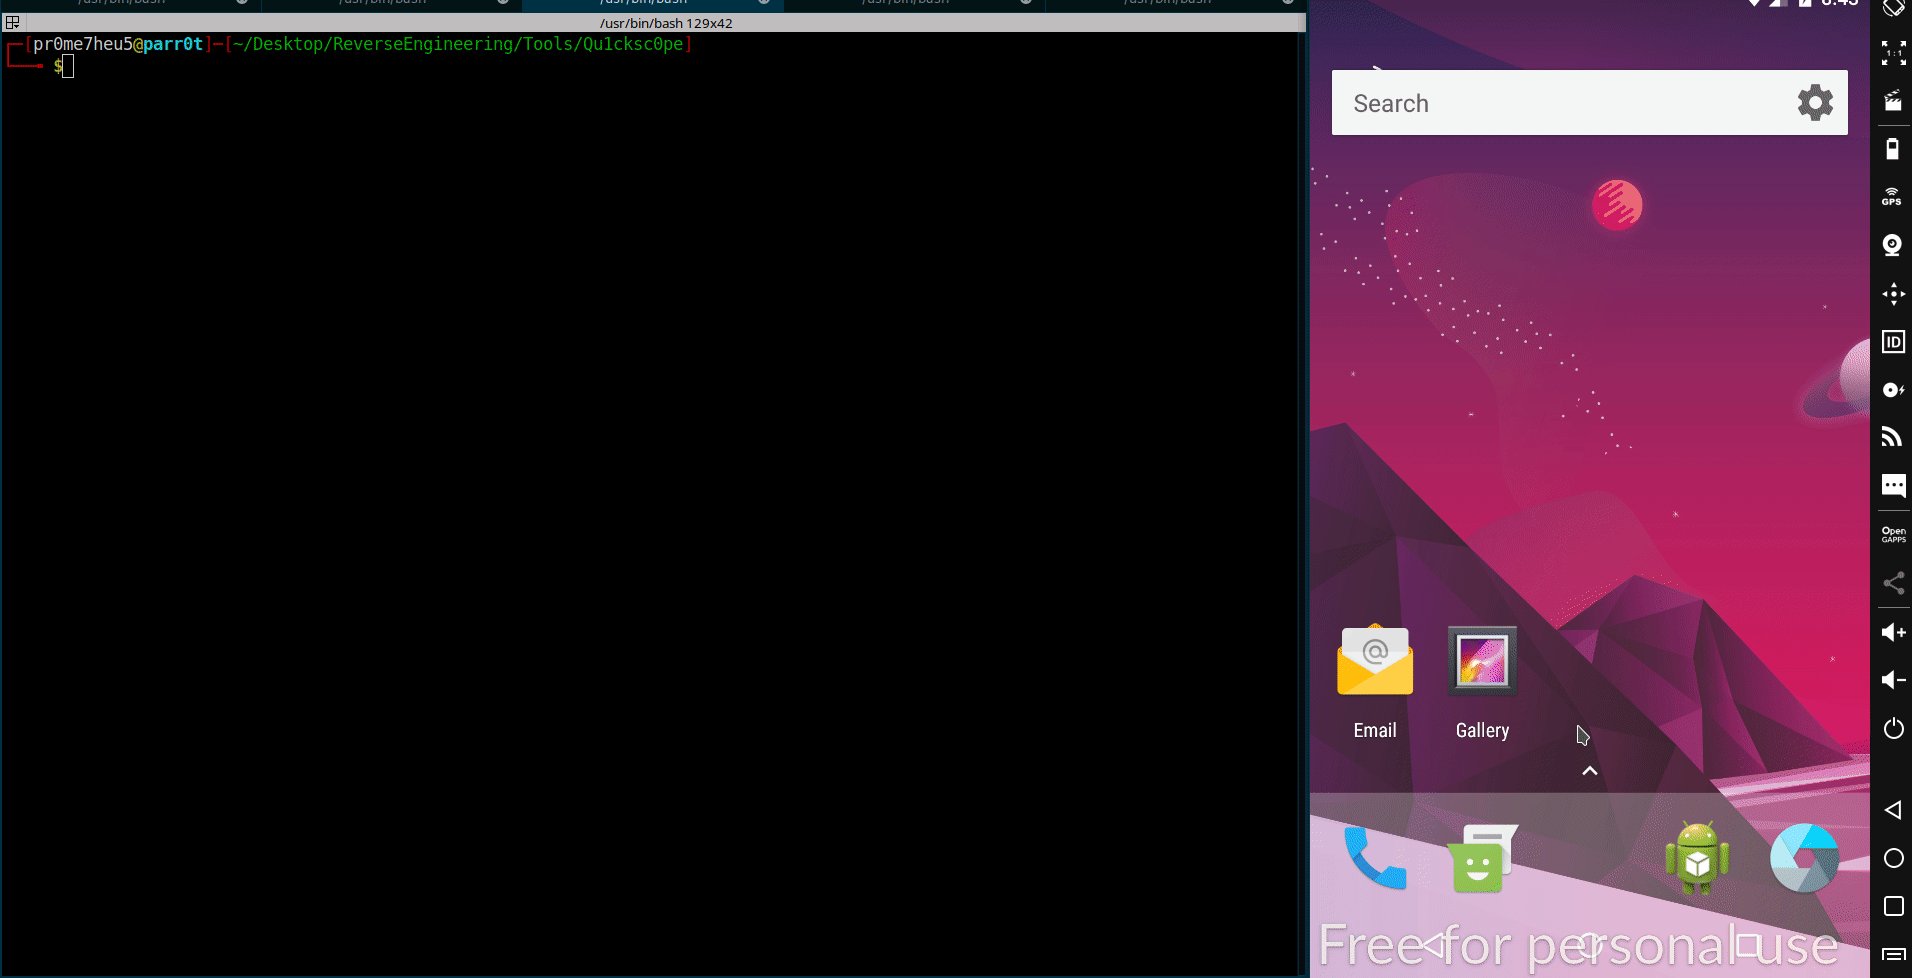Screen dimensions: 1912x978
Task: Click the 'Email' label under the envelope icon
Action: click(x=1375, y=730)
